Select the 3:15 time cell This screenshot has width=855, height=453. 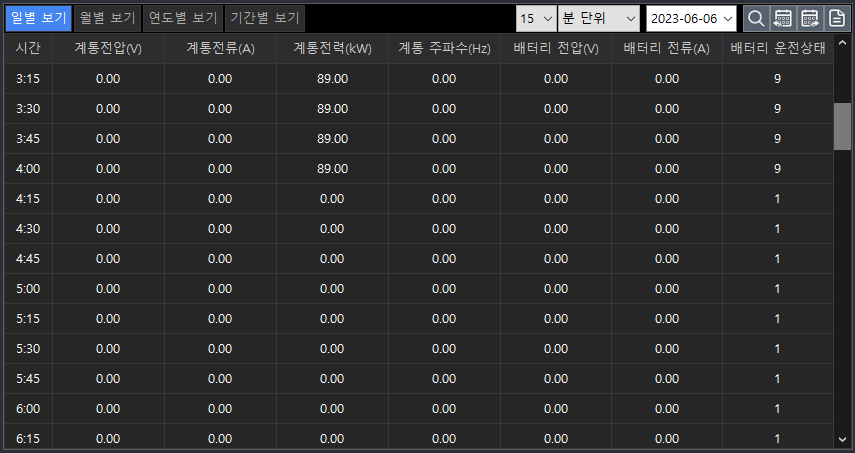[x=28, y=78]
